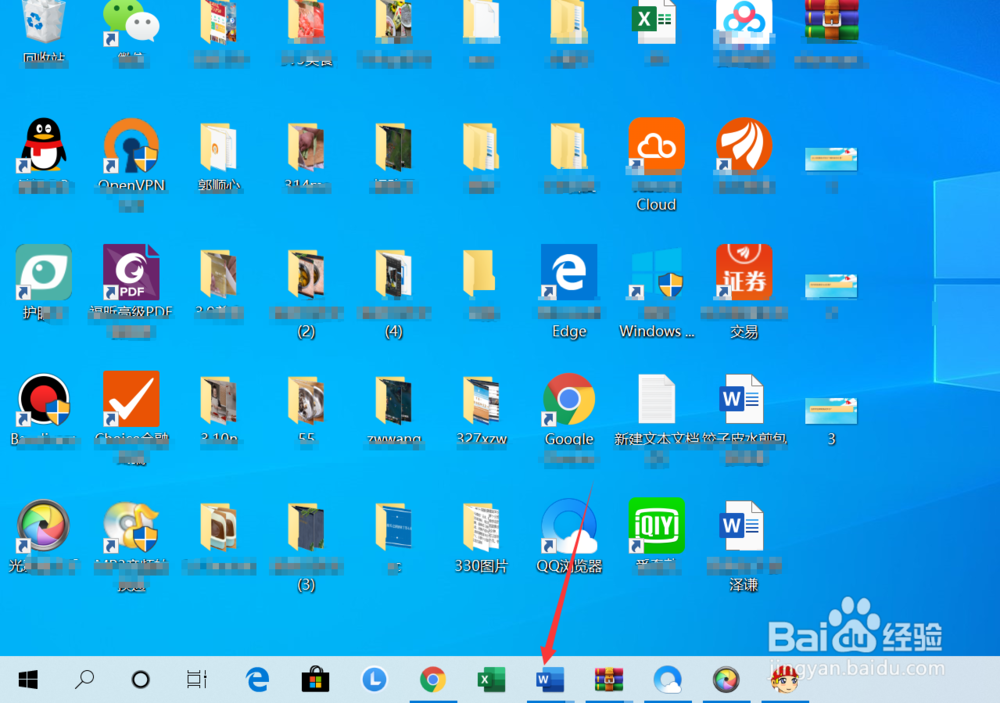This screenshot has width=1000, height=703.
Task: Open WinRAR from the taskbar
Action: pyautogui.click(x=608, y=680)
